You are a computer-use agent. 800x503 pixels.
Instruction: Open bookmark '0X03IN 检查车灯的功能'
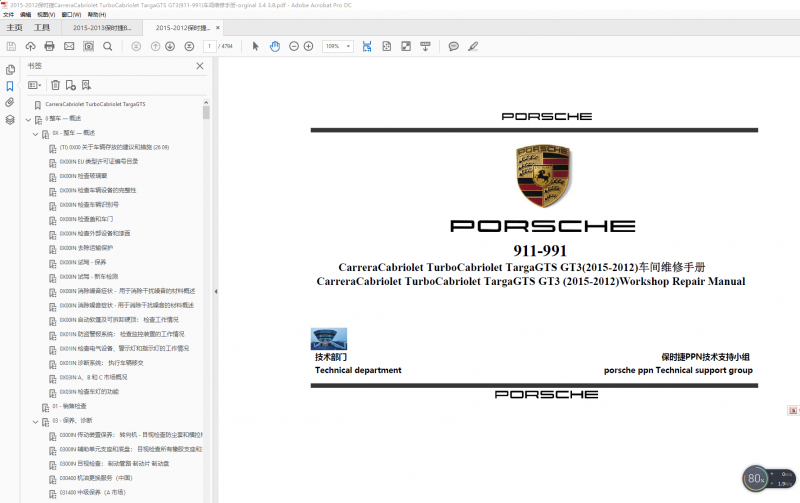point(89,392)
